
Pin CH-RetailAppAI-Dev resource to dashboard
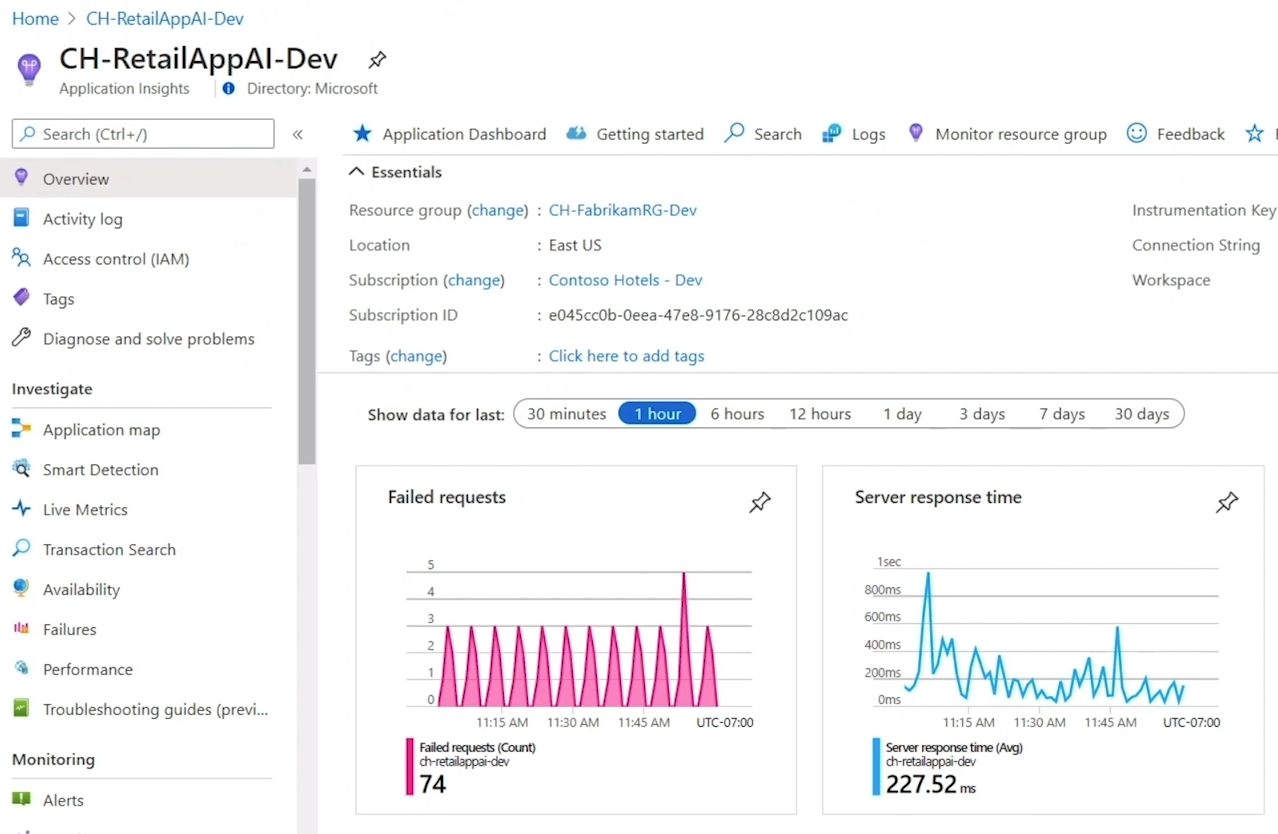coord(377,59)
